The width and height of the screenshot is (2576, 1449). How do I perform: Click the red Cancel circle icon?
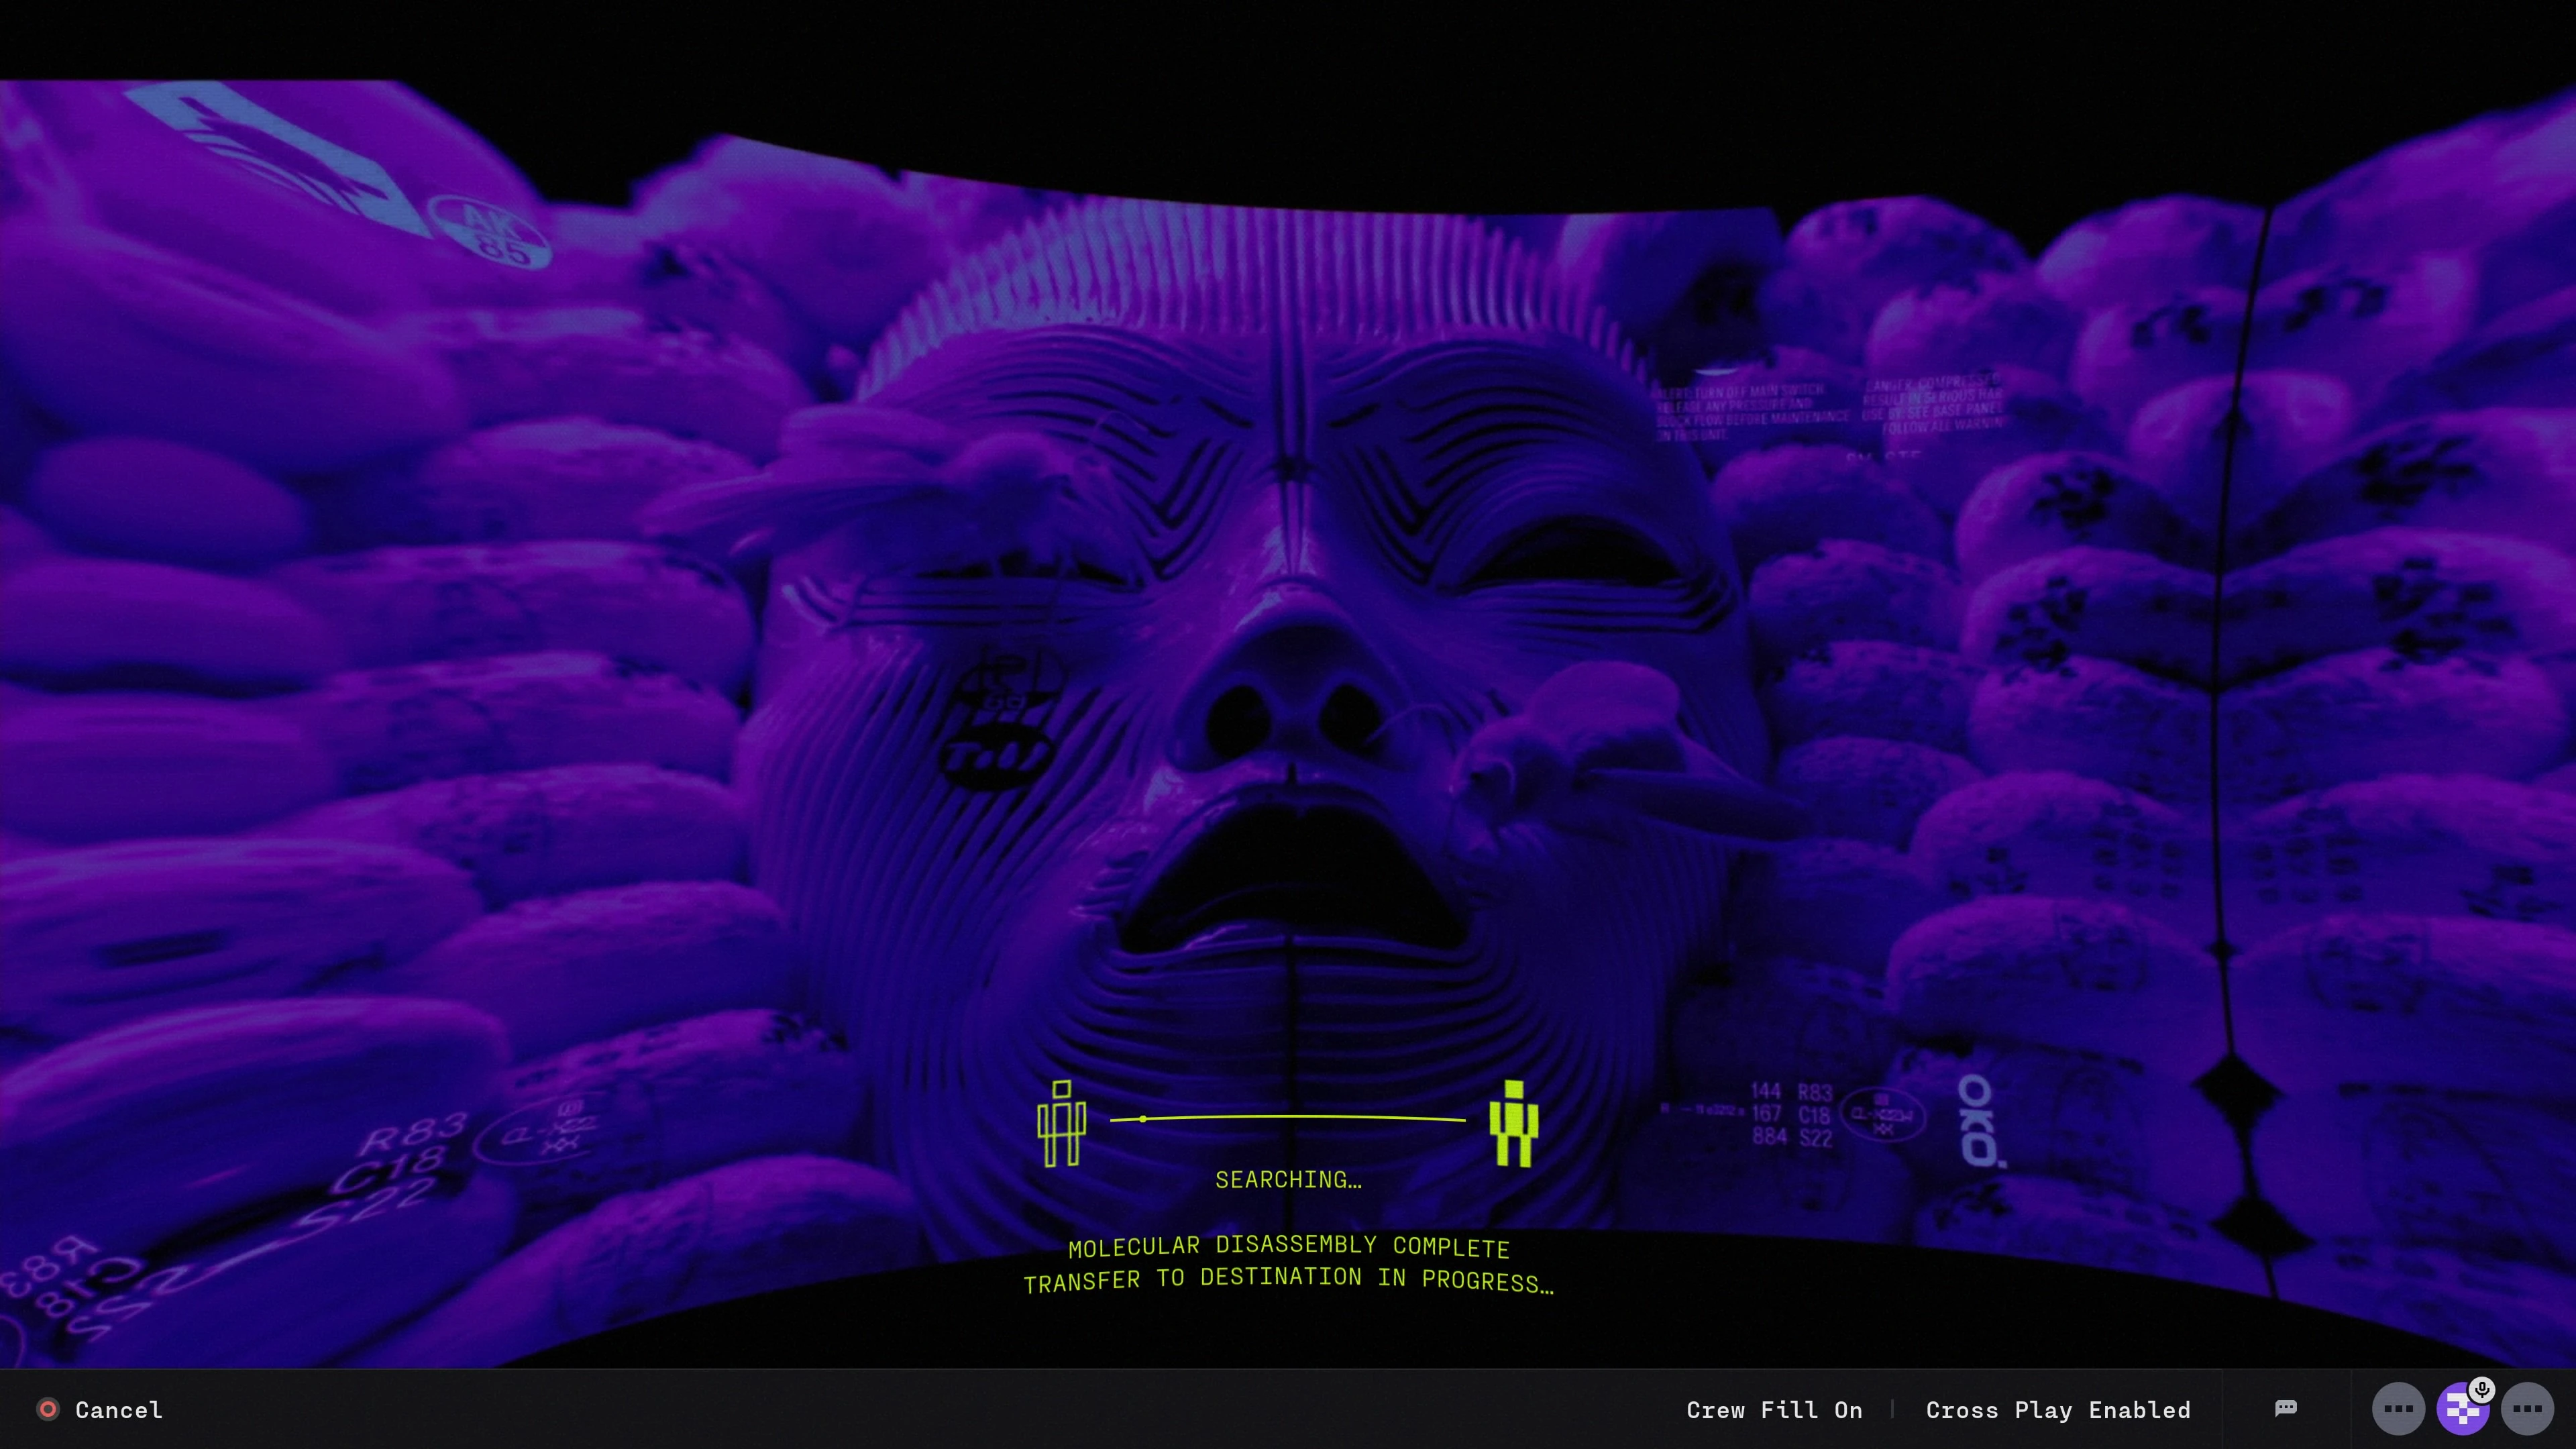pyautogui.click(x=47, y=1409)
